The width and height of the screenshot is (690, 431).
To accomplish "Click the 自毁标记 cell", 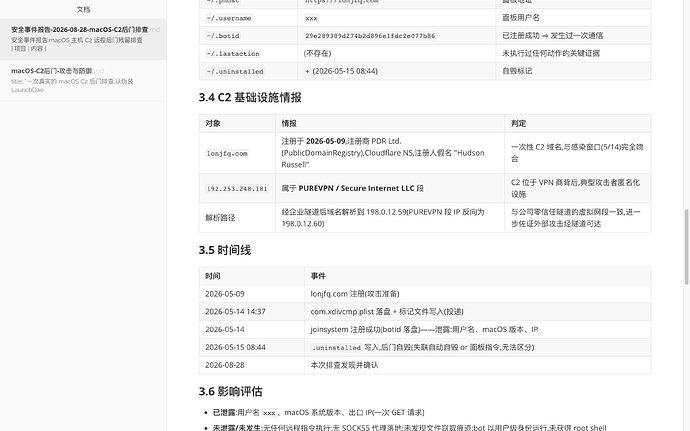I will [573, 71].
